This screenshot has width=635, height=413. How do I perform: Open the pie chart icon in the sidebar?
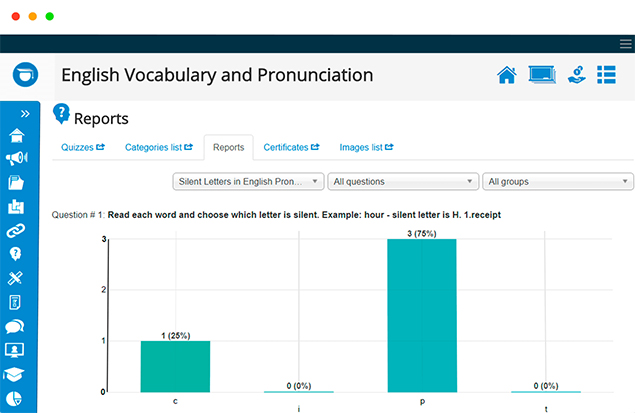[x=15, y=399]
